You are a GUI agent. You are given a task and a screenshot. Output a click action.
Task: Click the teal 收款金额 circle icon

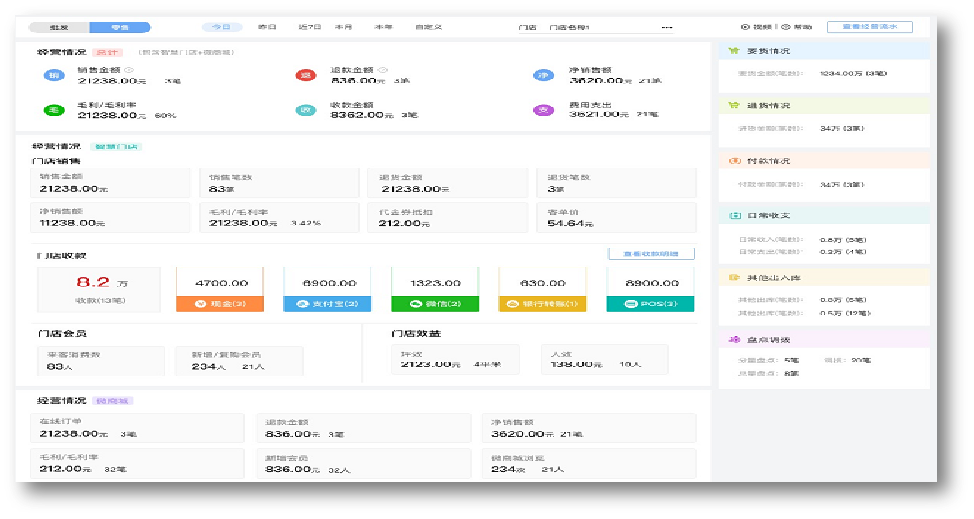pyautogui.click(x=306, y=111)
